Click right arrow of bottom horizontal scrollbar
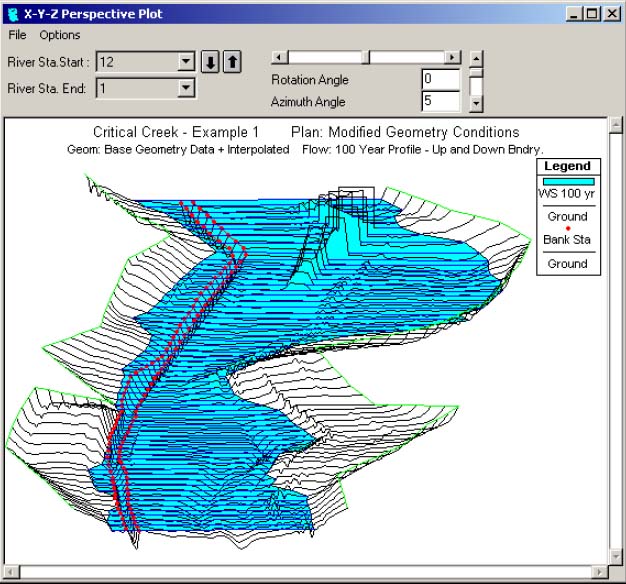 pos(597,573)
